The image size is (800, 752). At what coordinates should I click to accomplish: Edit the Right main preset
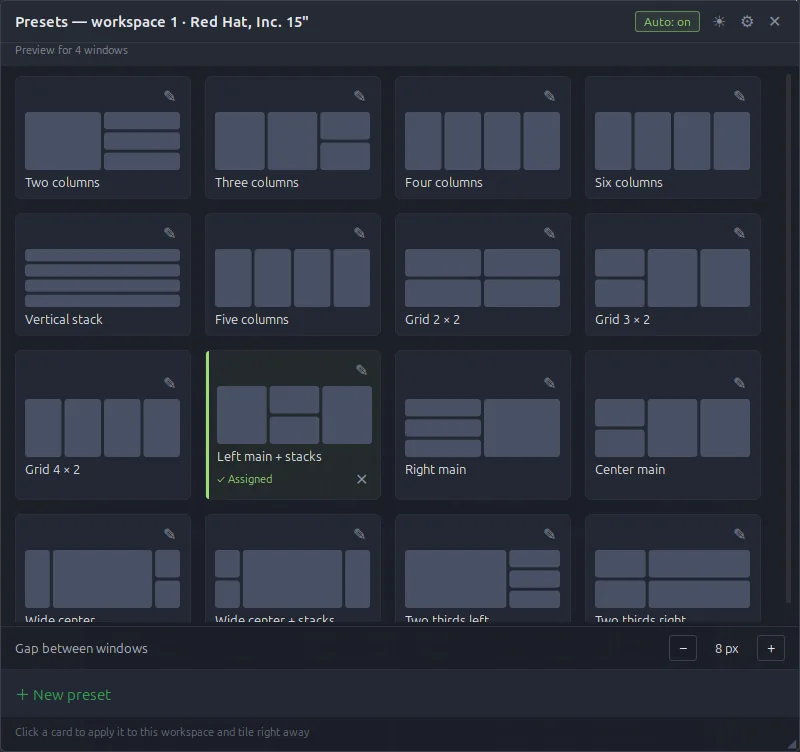point(549,383)
